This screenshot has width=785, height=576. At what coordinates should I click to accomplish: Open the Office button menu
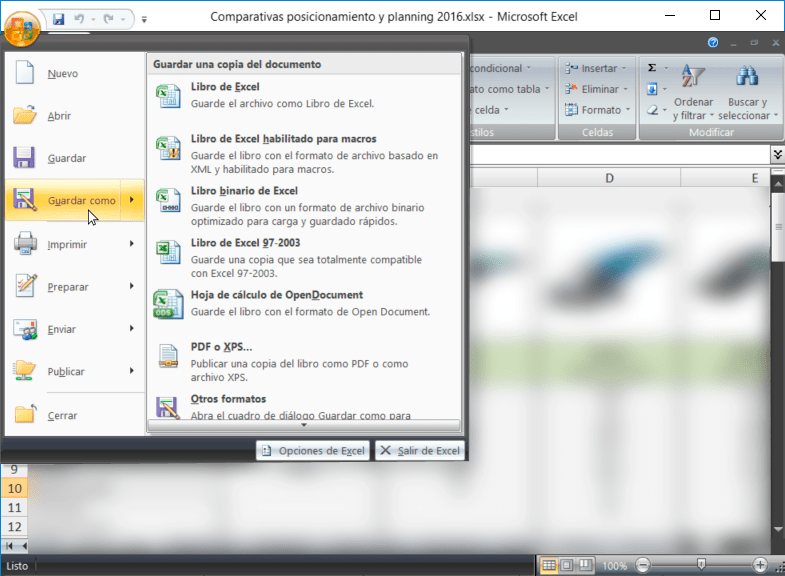[21, 29]
